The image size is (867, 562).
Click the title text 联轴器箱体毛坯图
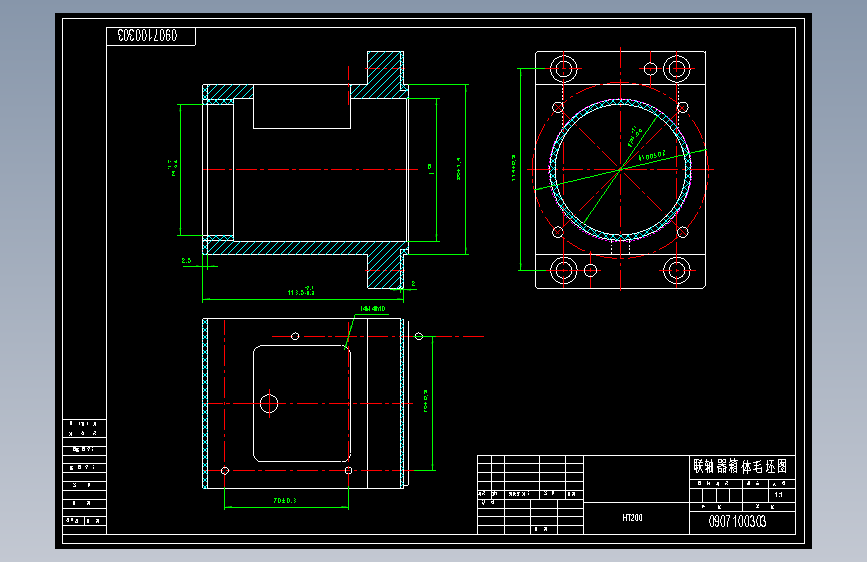click(x=740, y=466)
